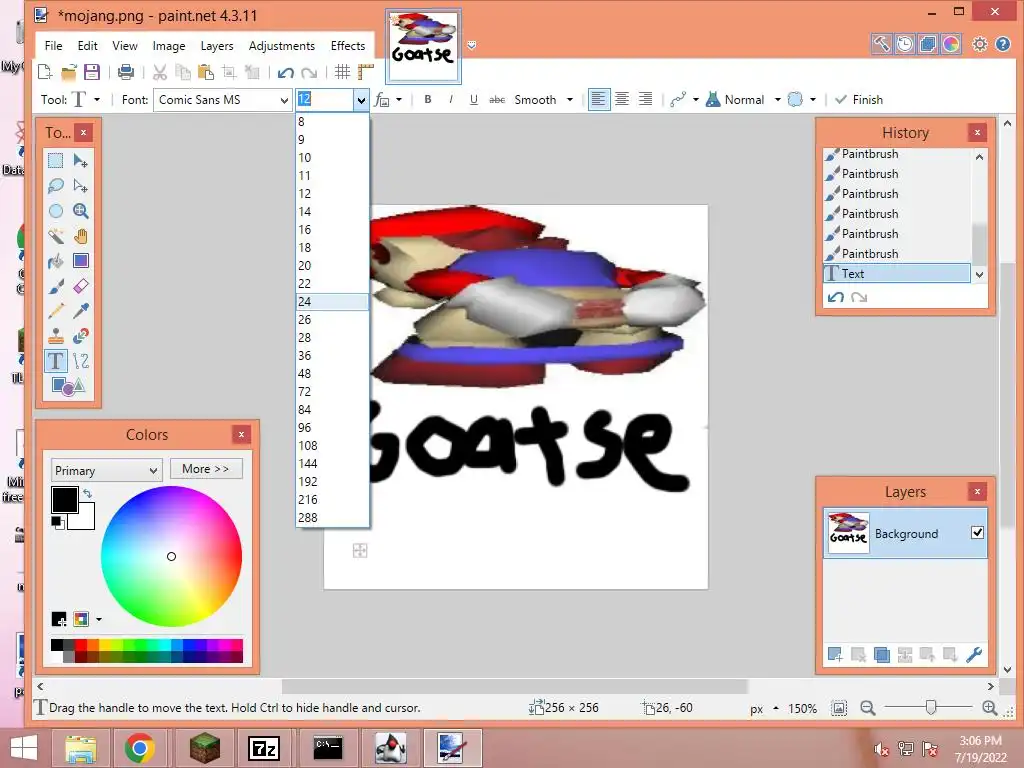Open the Tool chooser dropdown arrow

coord(97,99)
